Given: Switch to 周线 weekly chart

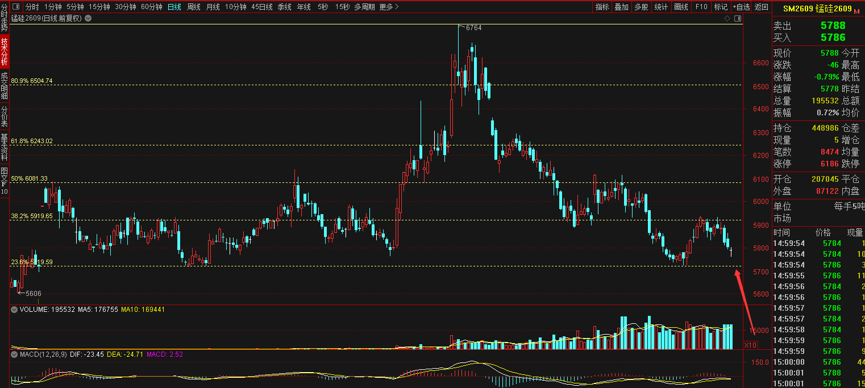Looking at the screenshot, I should [x=194, y=7].
